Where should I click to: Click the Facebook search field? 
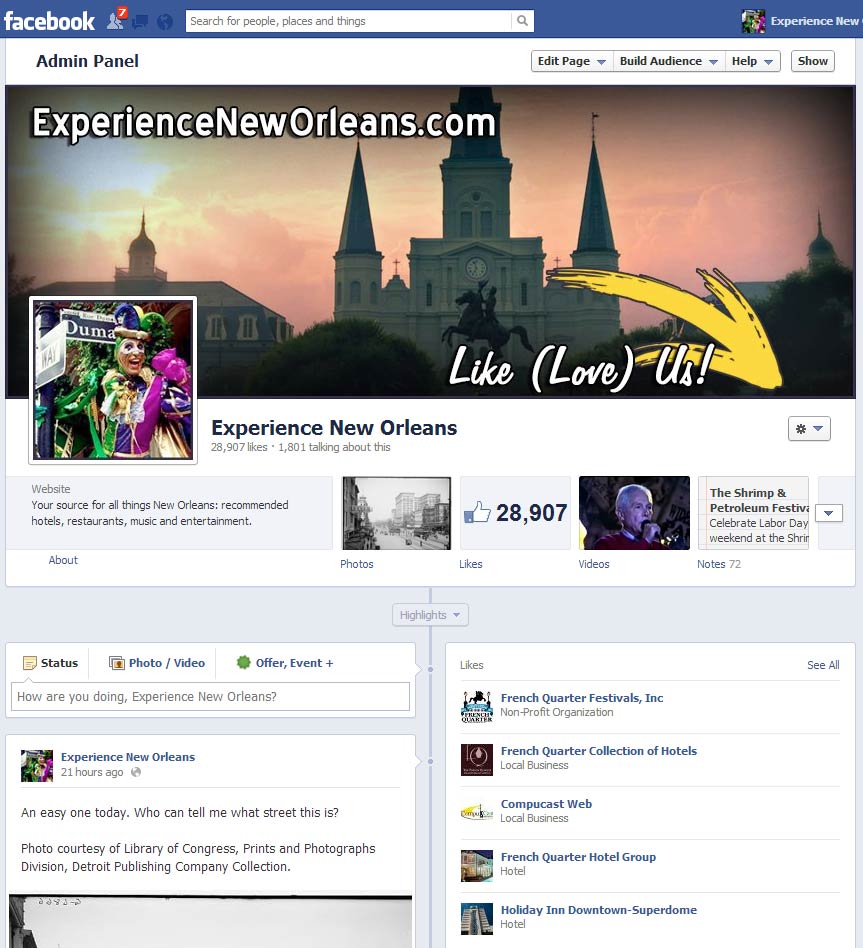[348, 21]
